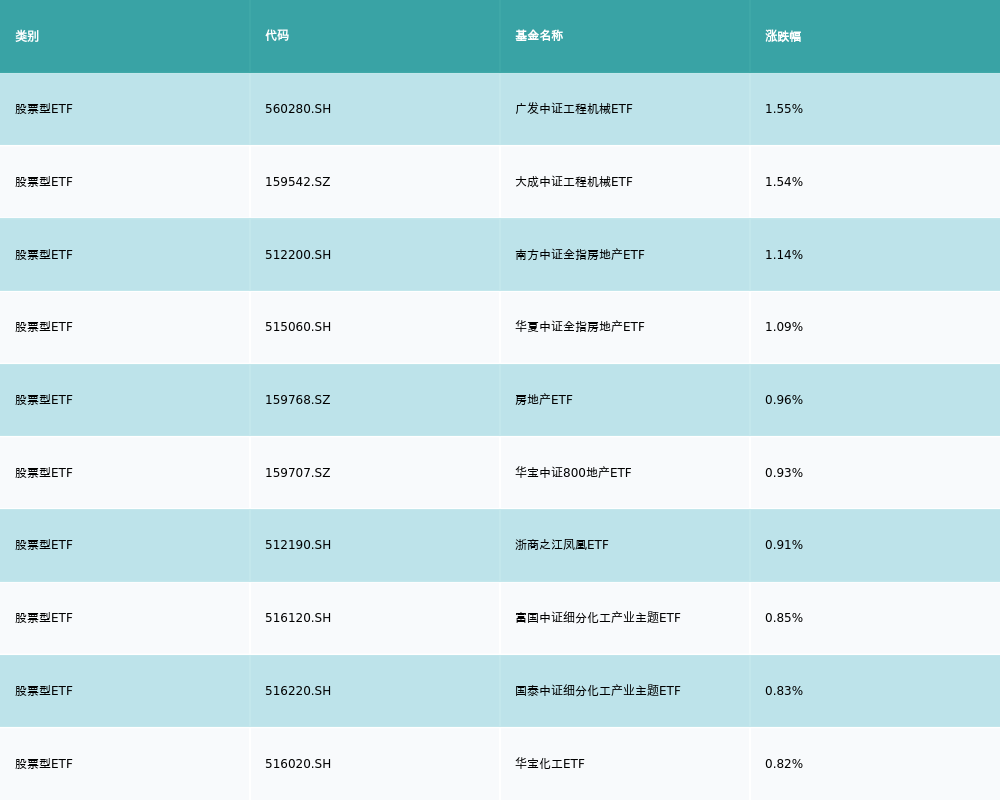Click the 房地产ETF fund name

[544, 400]
